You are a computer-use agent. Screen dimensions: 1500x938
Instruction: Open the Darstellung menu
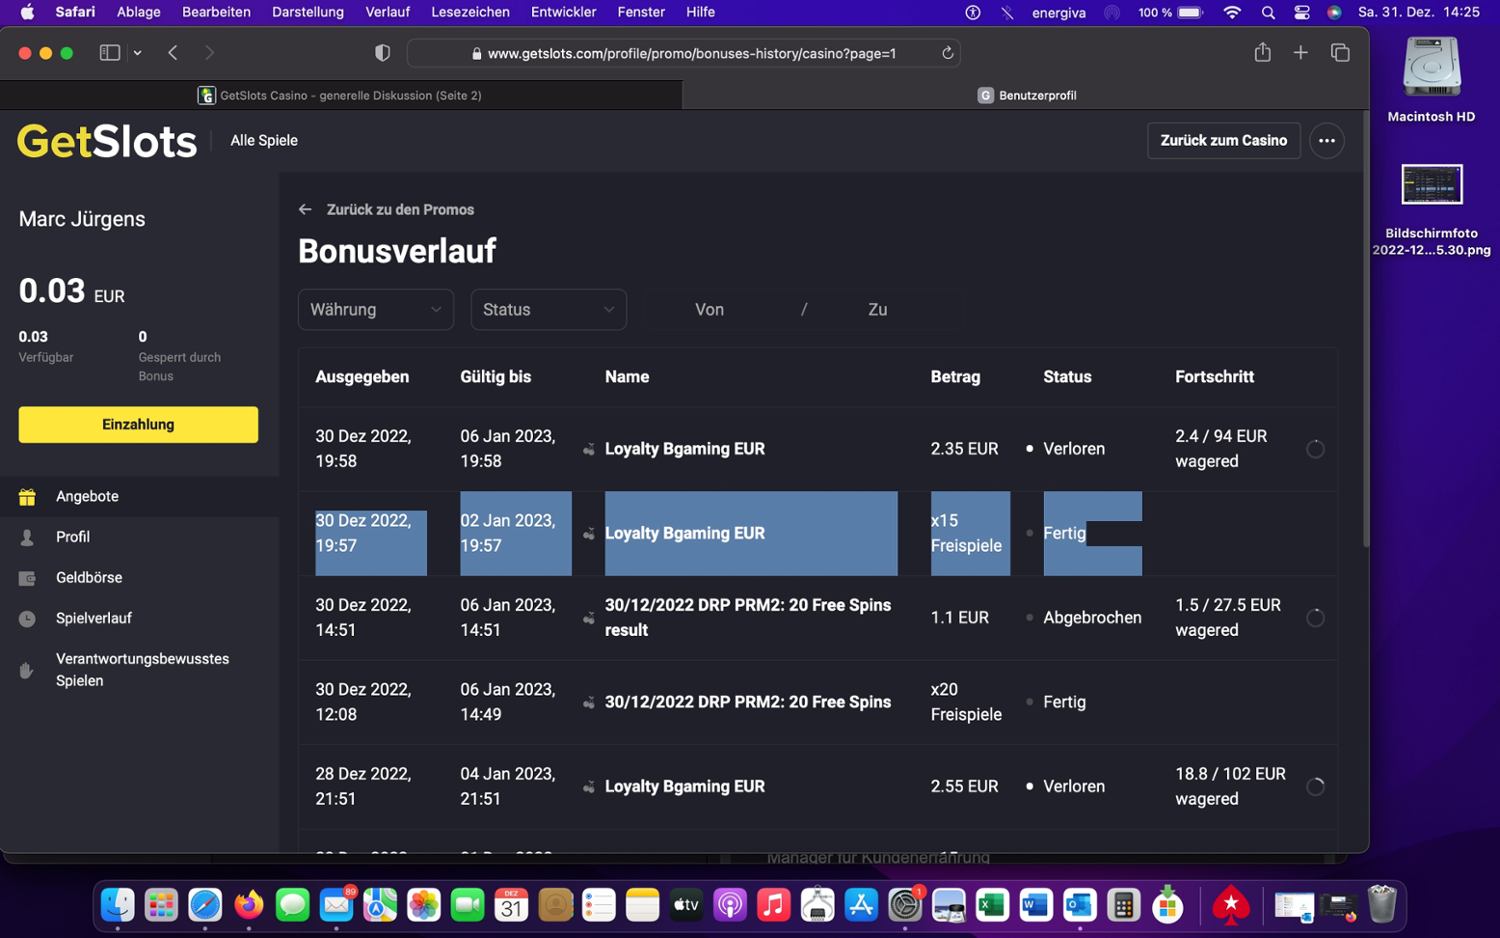click(308, 12)
